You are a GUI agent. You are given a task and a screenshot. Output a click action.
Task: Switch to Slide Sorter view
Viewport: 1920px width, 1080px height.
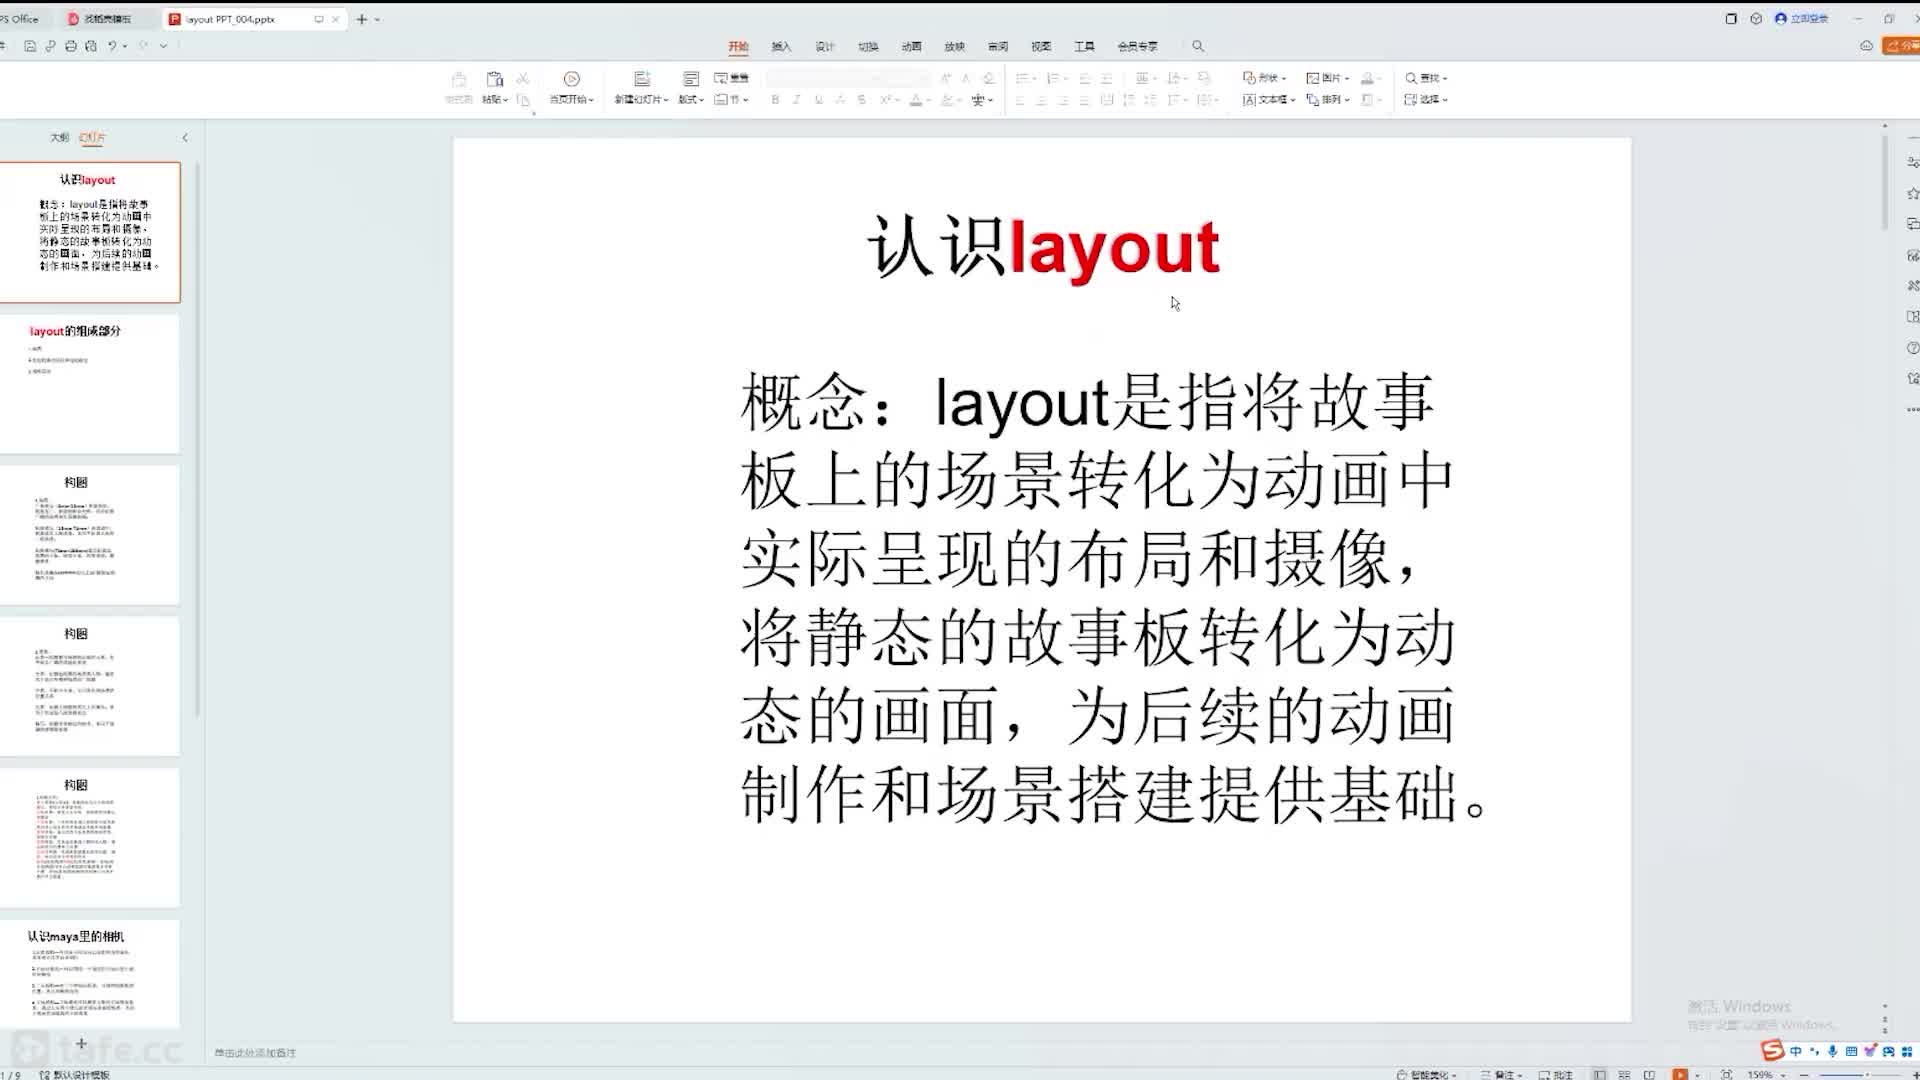click(1625, 1074)
